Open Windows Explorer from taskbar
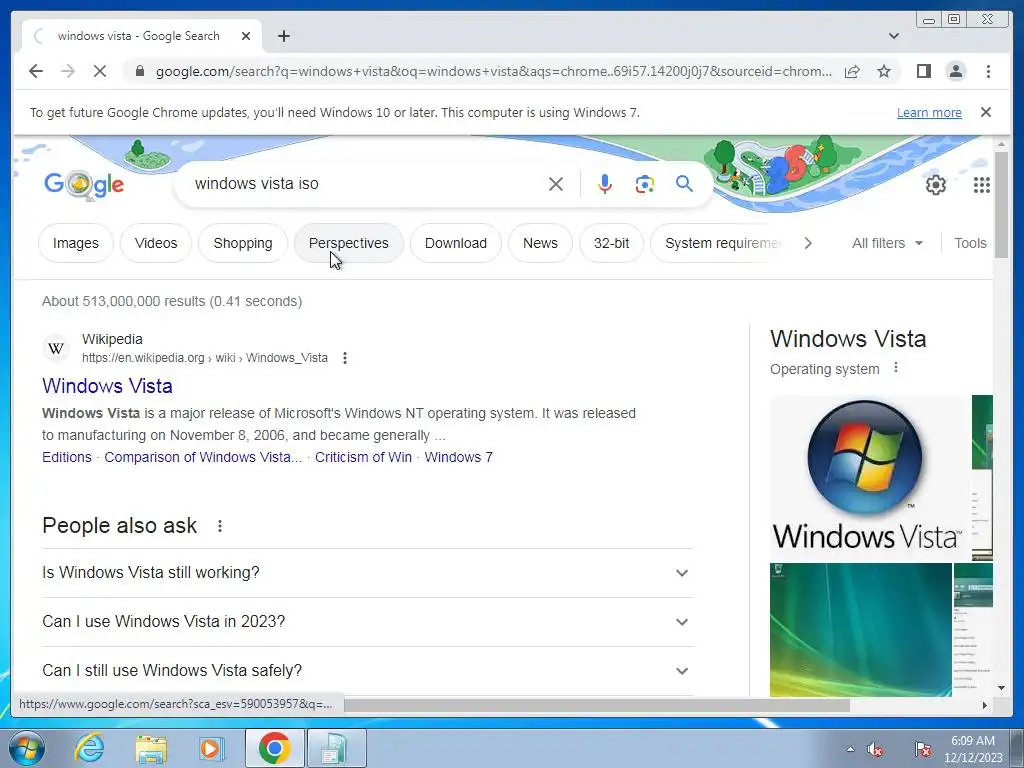Screen dimensions: 1024x768 [151, 748]
